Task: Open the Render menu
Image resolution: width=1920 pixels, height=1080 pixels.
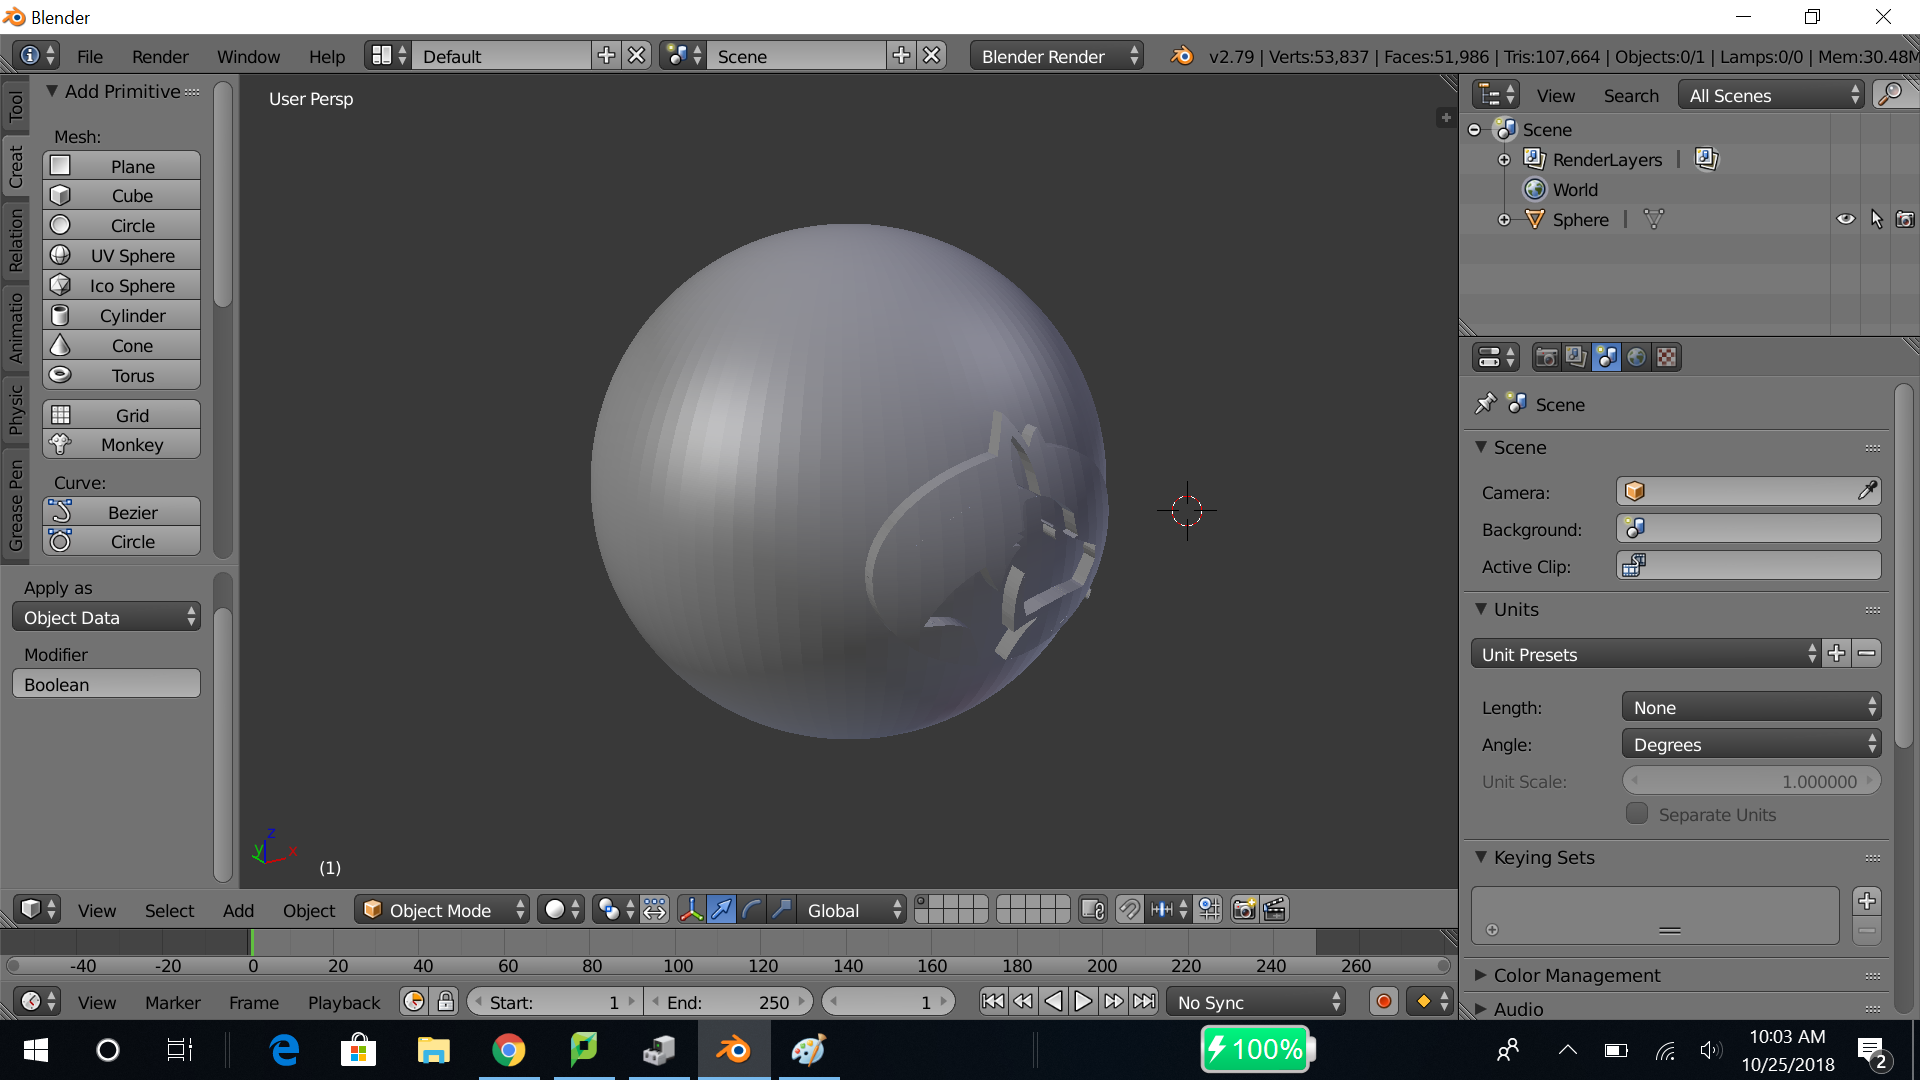Action: coord(160,56)
